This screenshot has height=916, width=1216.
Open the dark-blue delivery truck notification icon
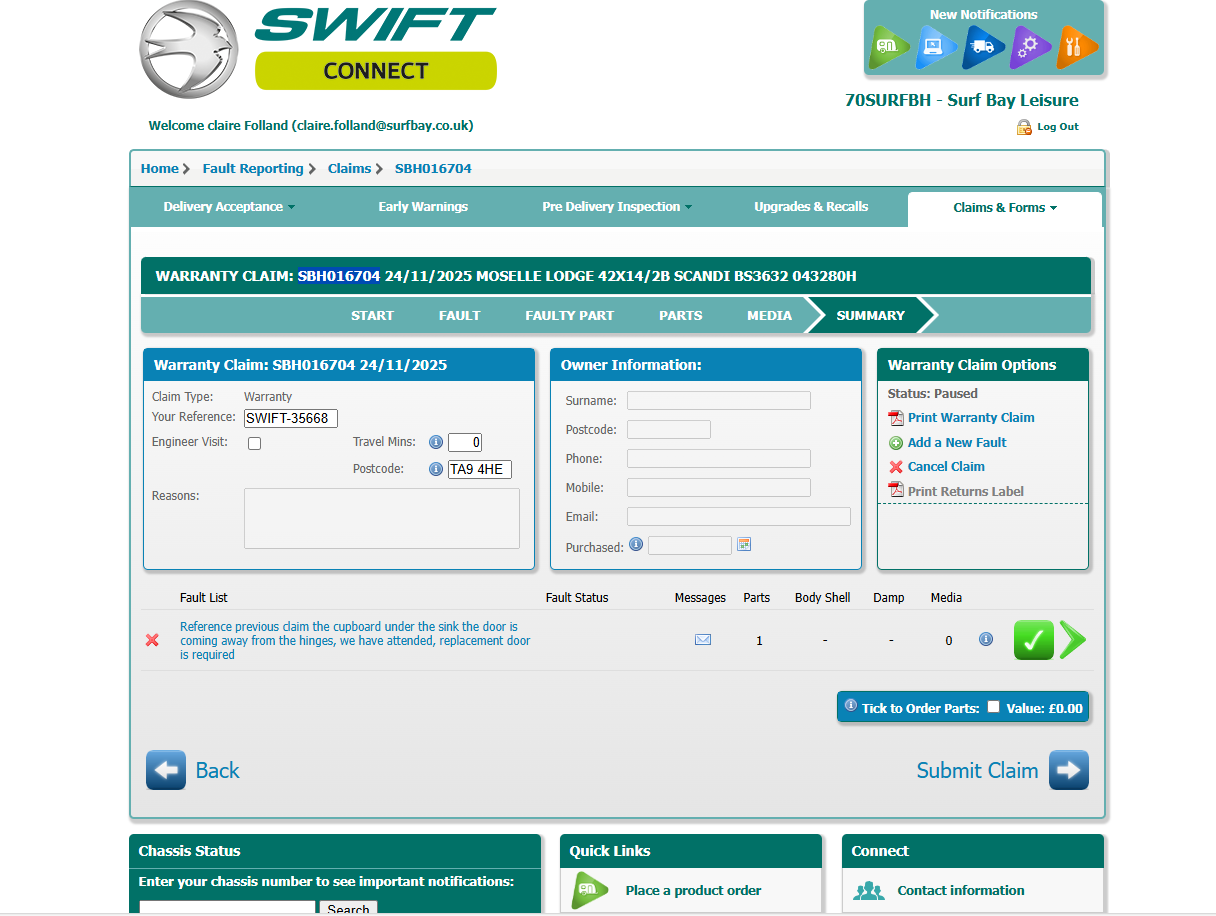click(983, 47)
